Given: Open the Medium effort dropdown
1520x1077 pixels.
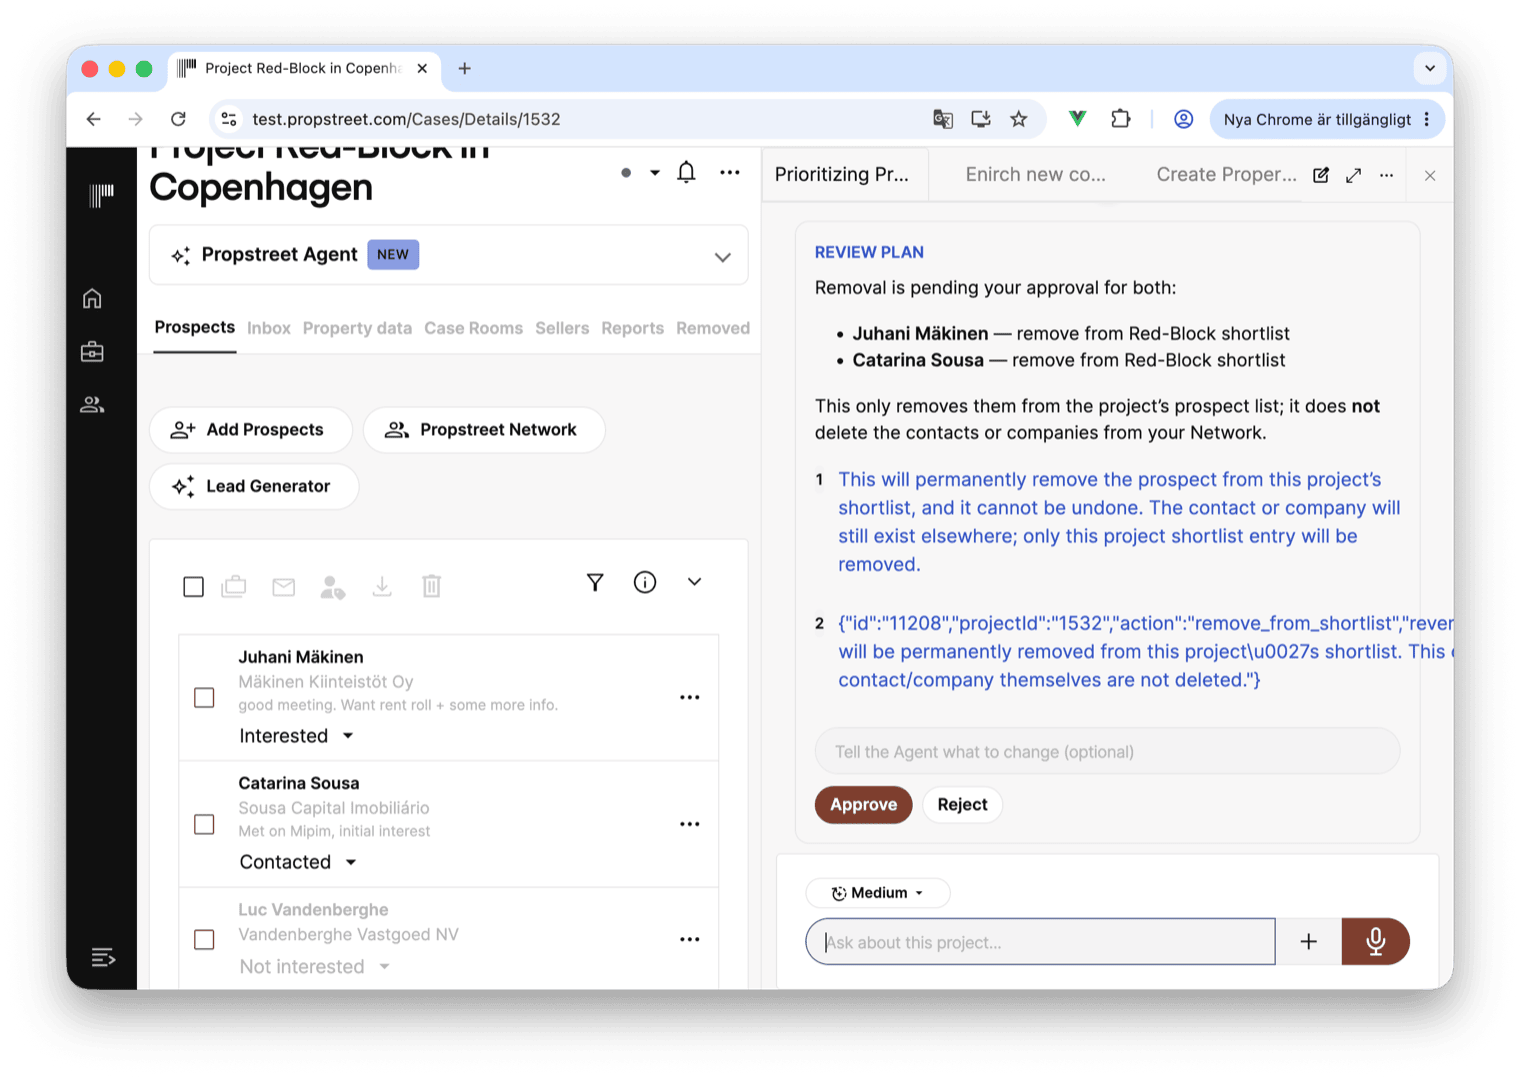Looking at the screenshot, I should 878,893.
